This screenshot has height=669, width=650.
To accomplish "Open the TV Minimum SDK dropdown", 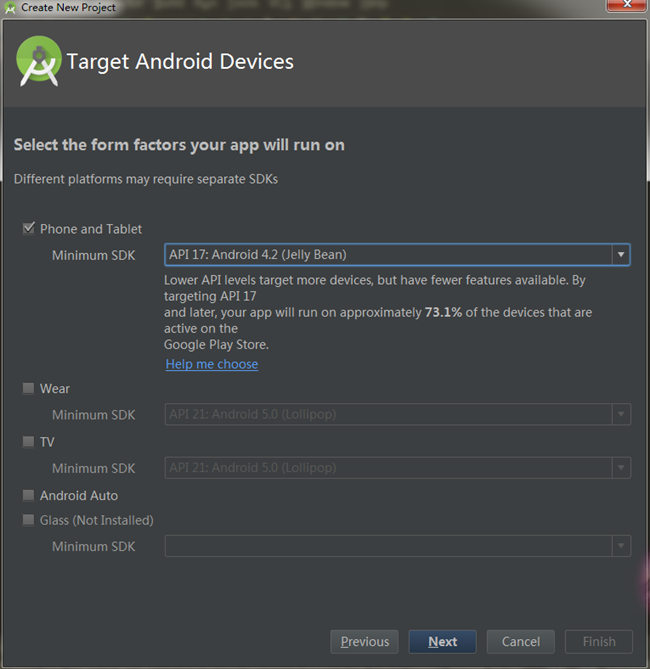I will (x=397, y=468).
